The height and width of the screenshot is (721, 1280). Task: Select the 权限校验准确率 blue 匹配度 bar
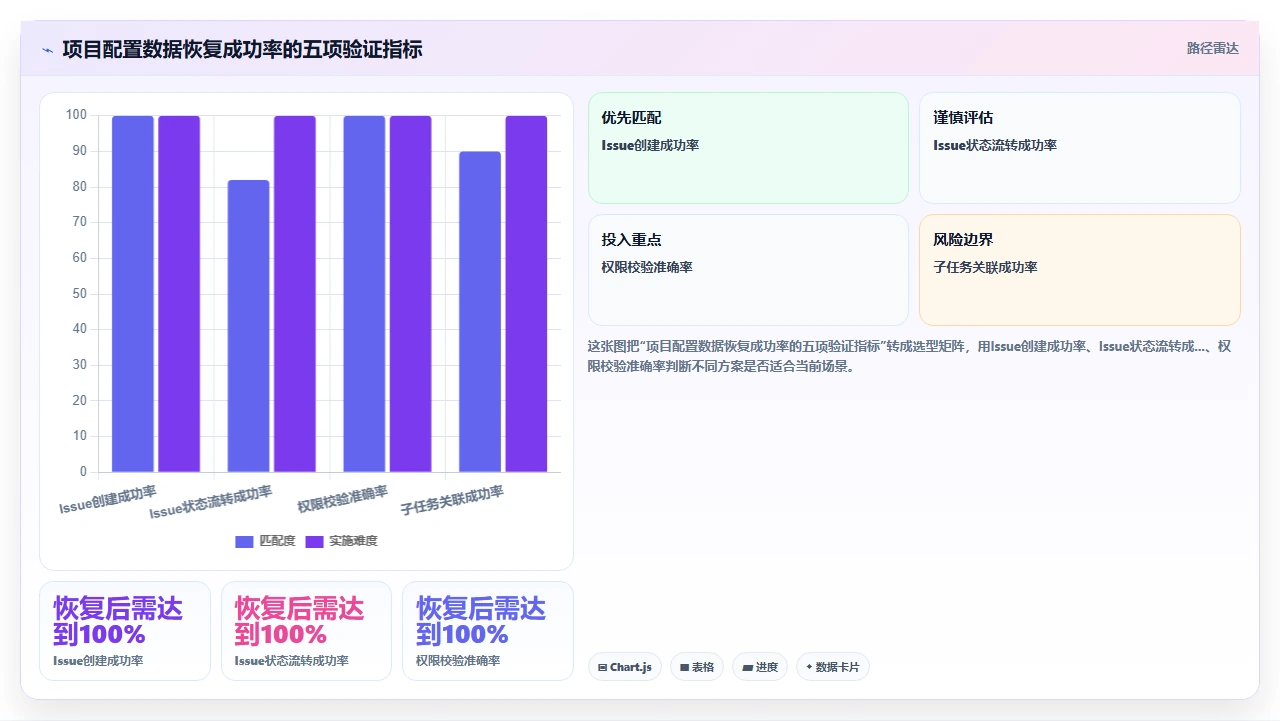pos(364,294)
